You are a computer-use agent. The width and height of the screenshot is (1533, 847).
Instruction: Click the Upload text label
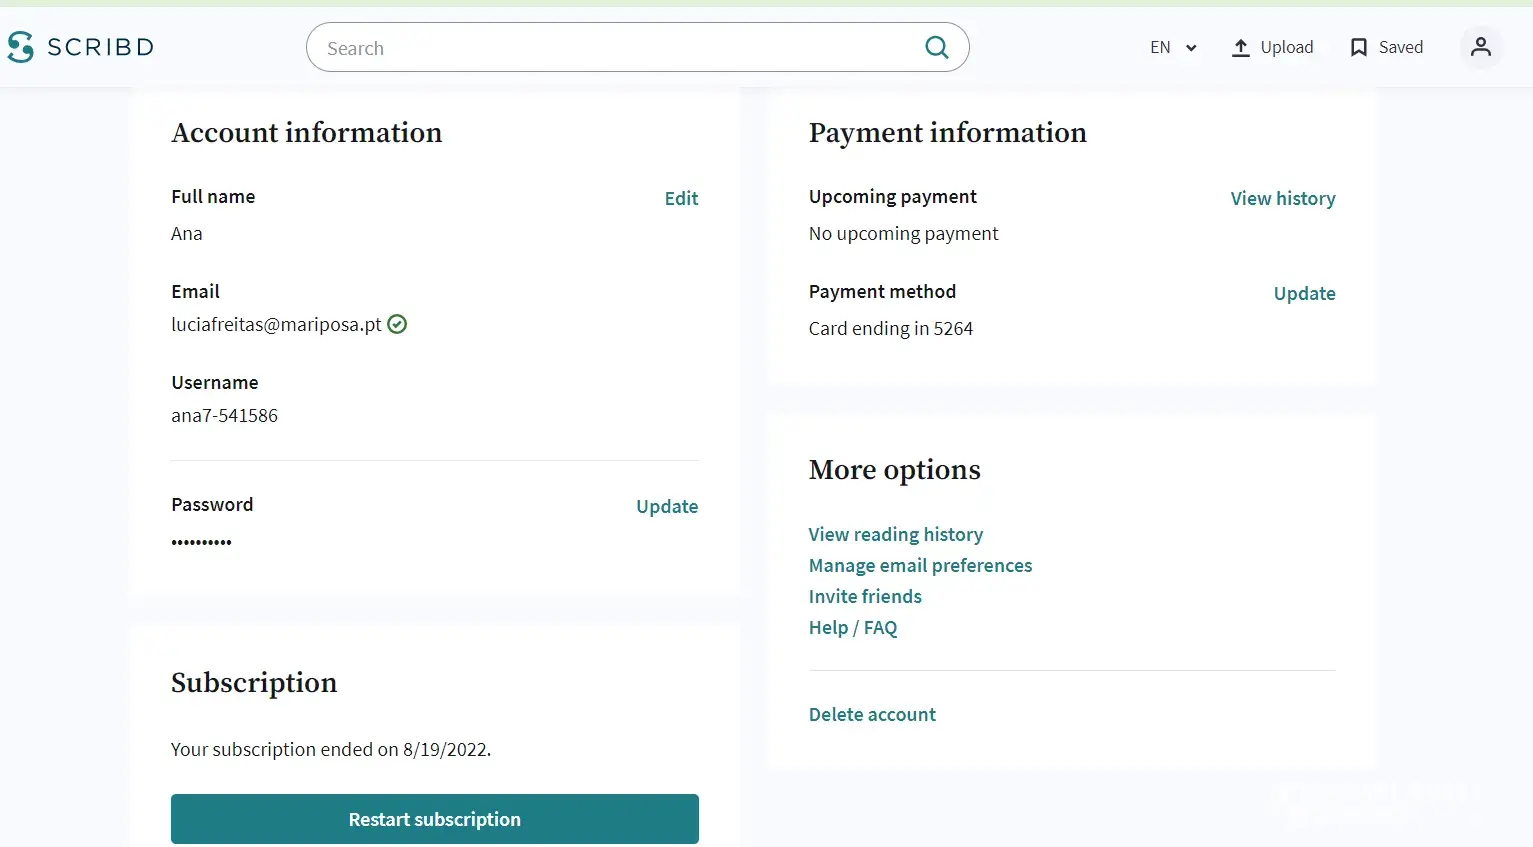(1286, 48)
